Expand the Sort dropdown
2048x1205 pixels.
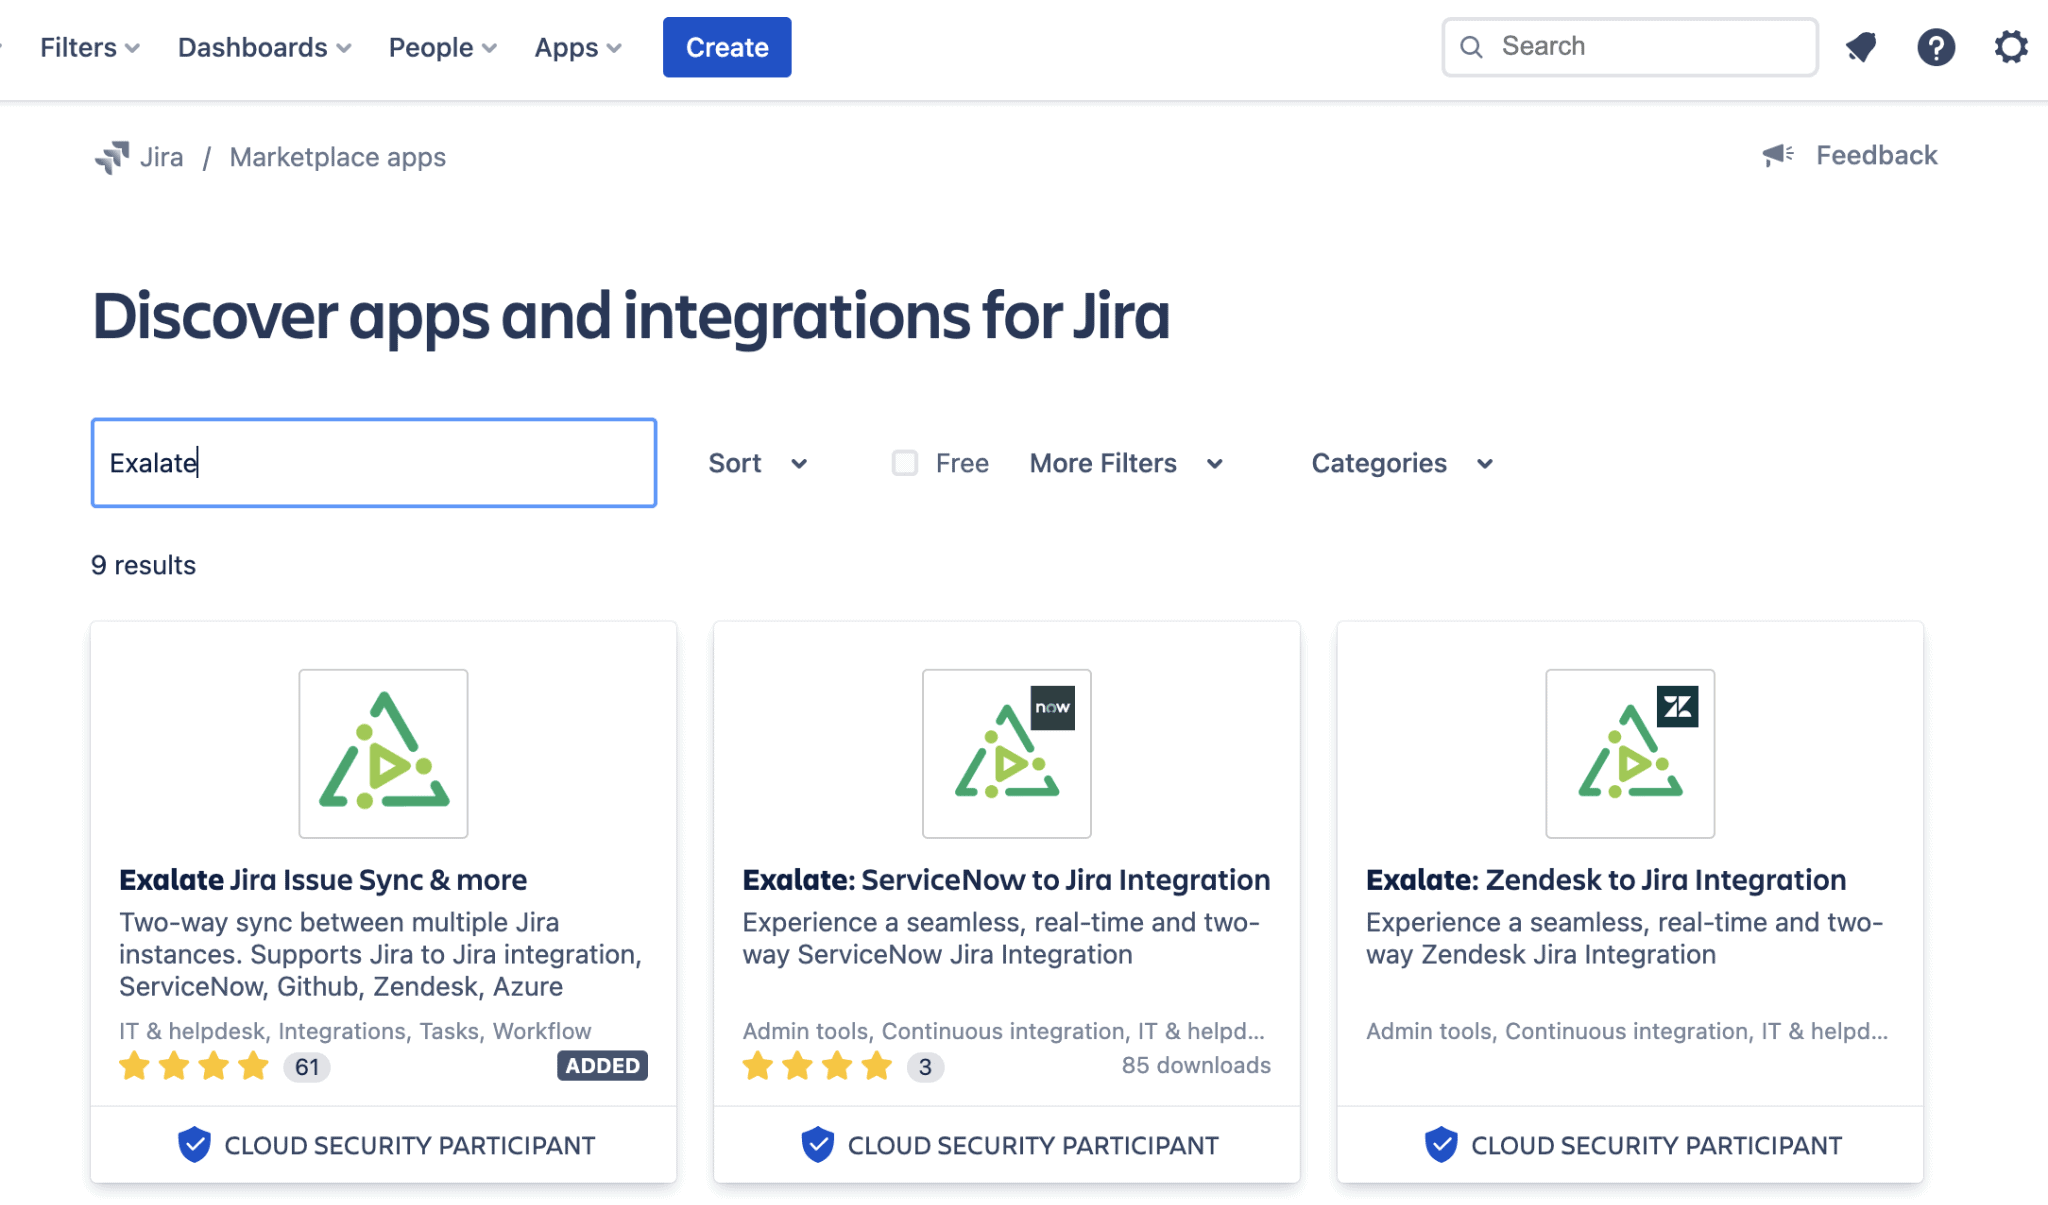(758, 463)
